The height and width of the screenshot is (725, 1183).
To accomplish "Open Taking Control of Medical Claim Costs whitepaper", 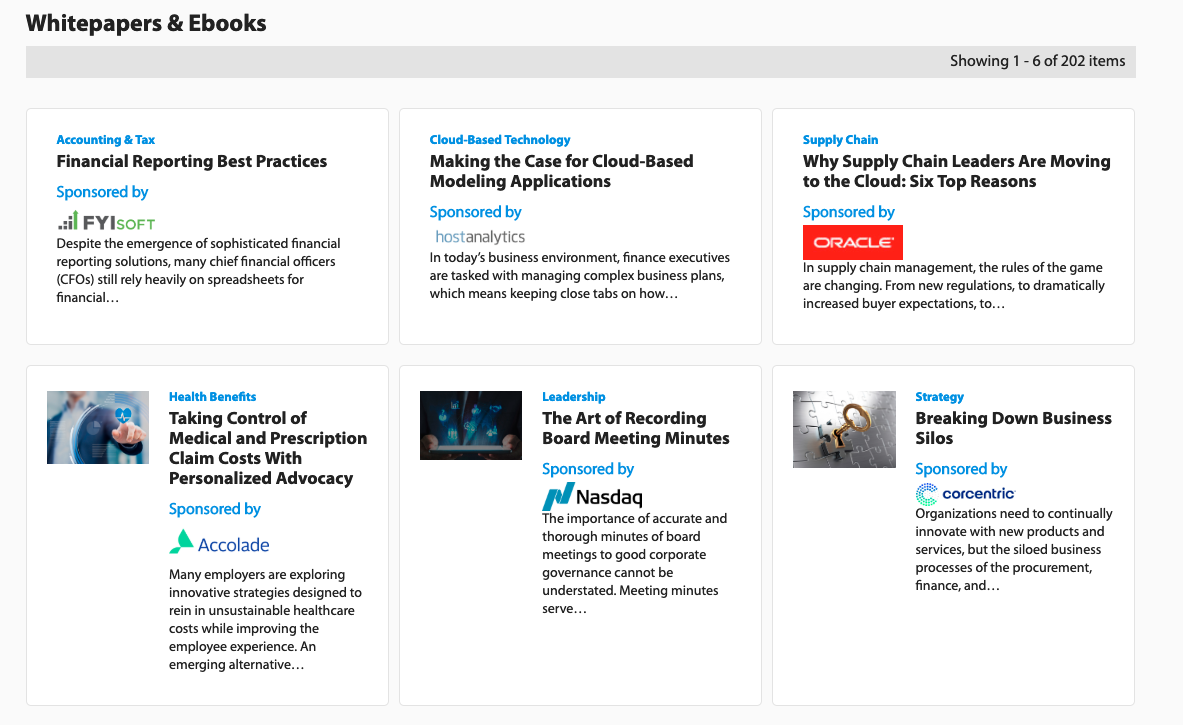I will pos(268,448).
